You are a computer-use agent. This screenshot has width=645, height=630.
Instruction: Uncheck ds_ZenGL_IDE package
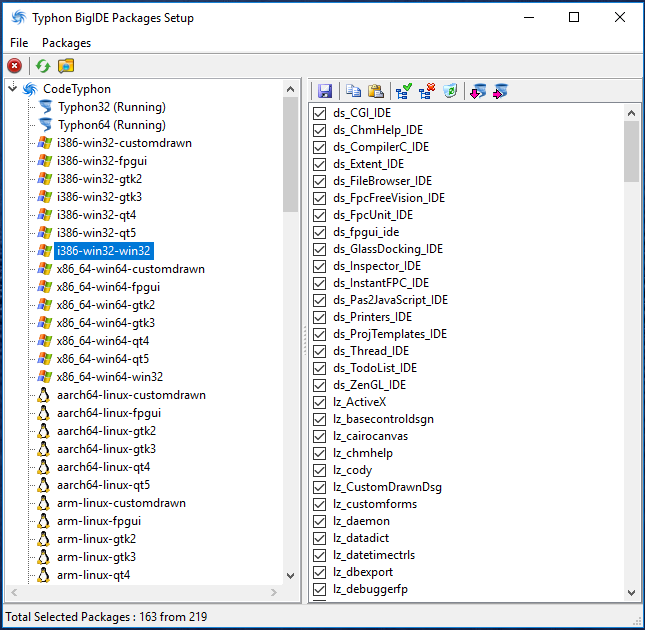click(320, 385)
